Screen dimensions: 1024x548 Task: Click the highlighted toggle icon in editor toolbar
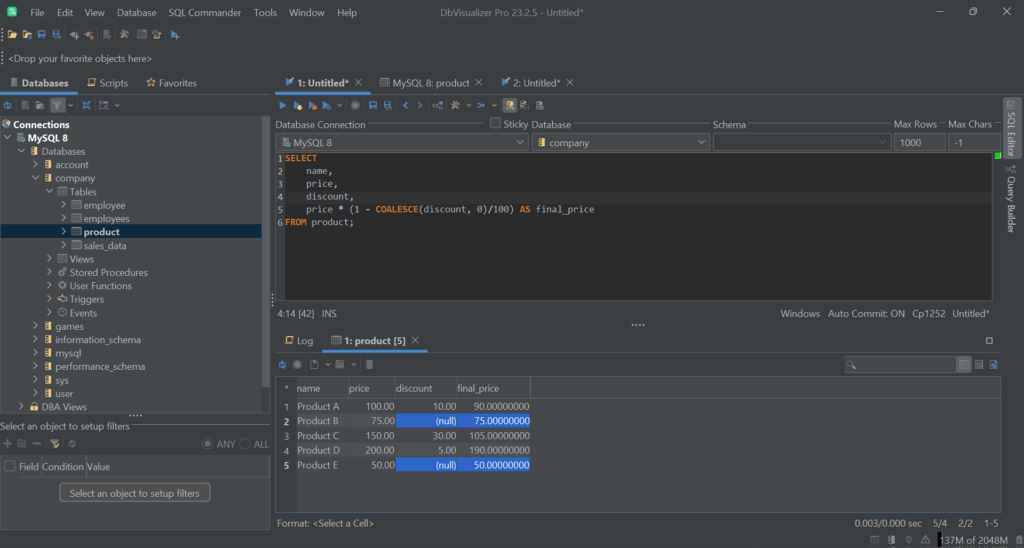(509, 105)
